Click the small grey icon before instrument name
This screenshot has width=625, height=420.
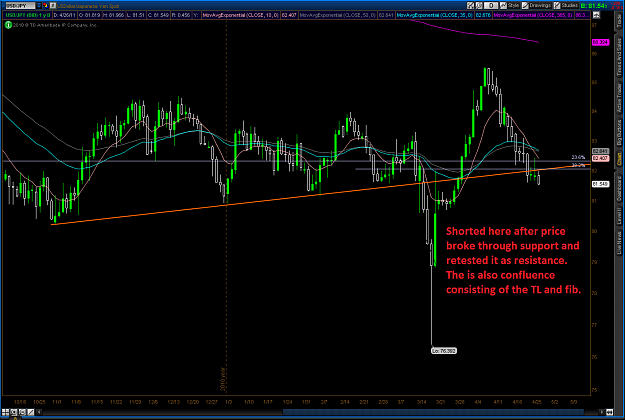point(53,6)
